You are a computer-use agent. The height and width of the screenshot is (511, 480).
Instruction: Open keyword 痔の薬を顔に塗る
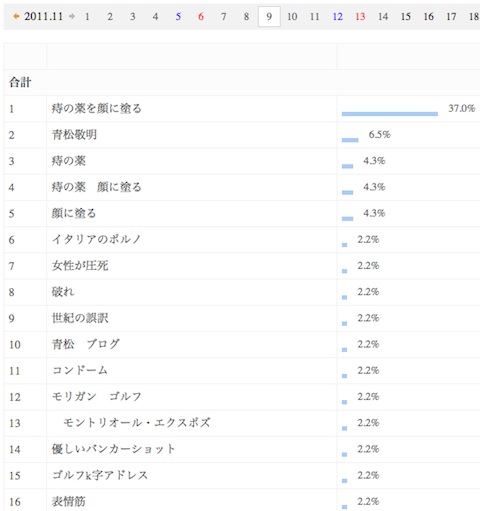click(x=97, y=108)
